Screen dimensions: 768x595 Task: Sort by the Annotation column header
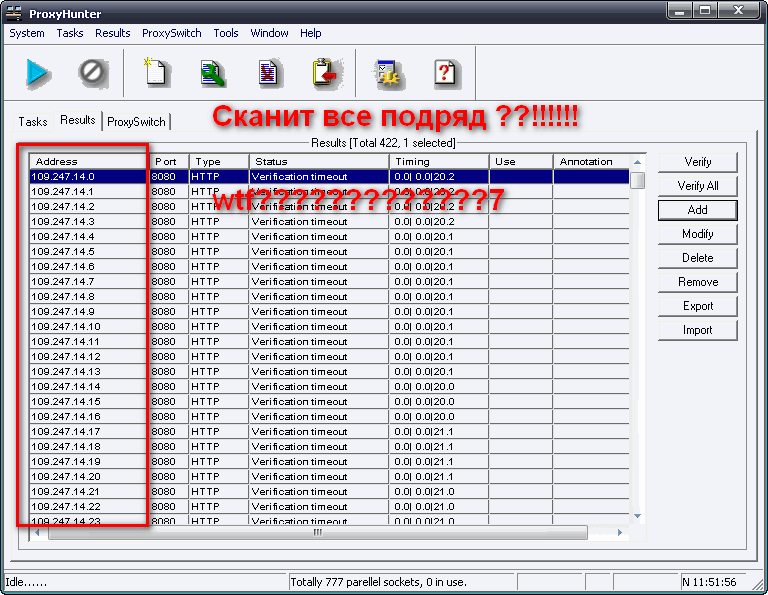pos(591,162)
